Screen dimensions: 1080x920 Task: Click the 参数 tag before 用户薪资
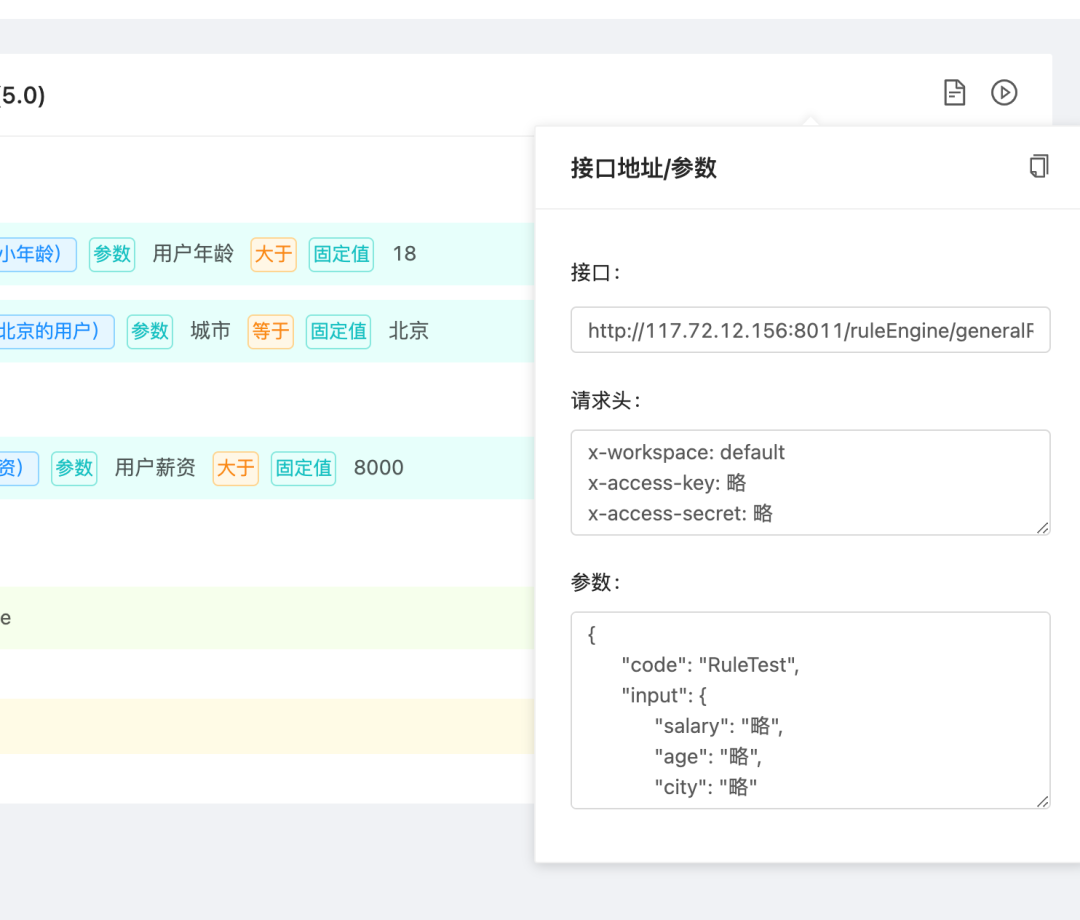click(x=74, y=468)
